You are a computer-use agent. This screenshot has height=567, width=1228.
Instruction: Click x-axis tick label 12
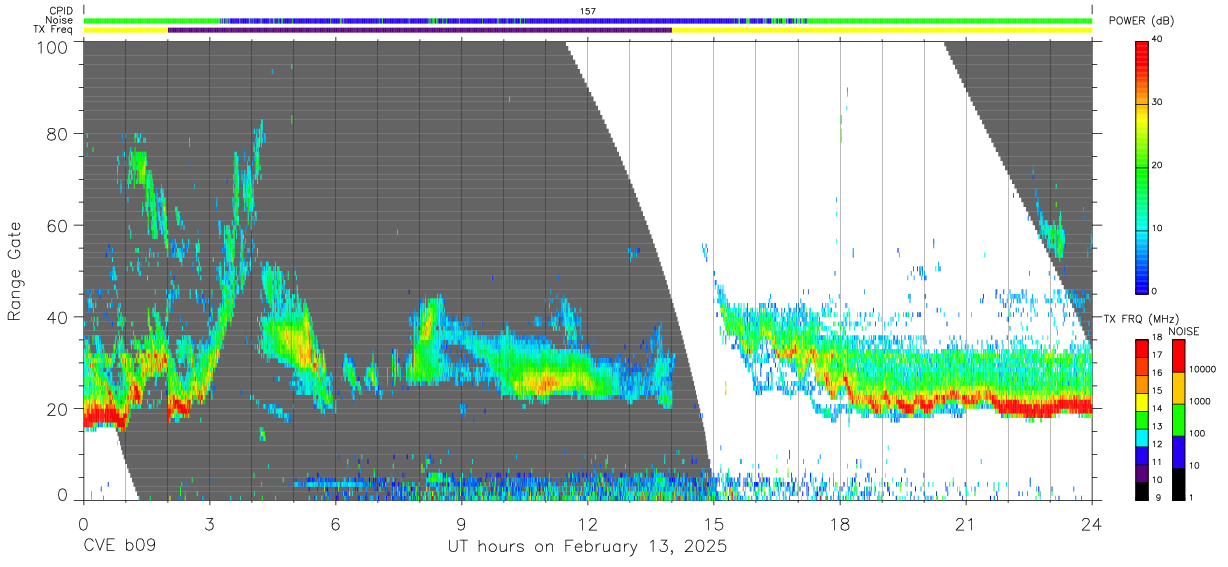(x=587, y=523)
